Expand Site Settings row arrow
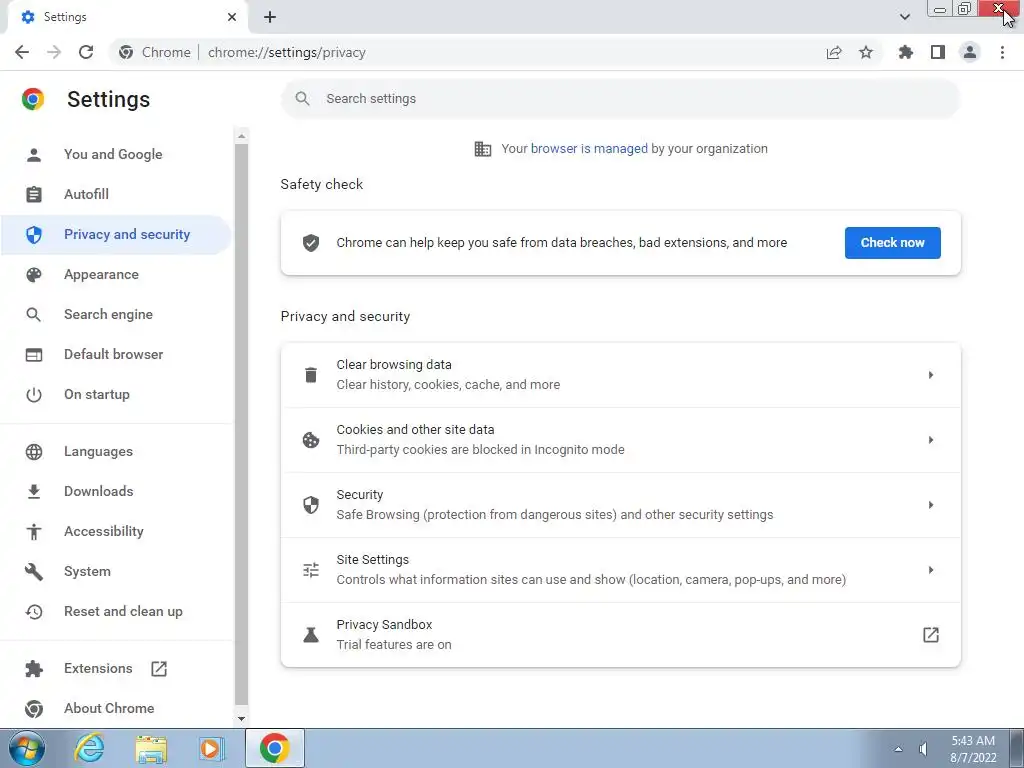The height and width of the screenshot is (768, 1024). (931, 570)
